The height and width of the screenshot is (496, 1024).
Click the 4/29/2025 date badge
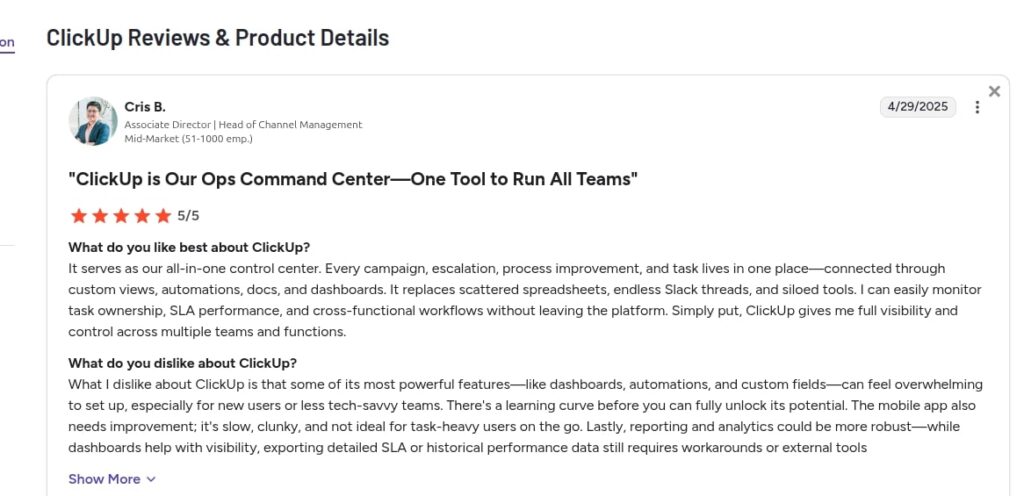click(918, 107)
